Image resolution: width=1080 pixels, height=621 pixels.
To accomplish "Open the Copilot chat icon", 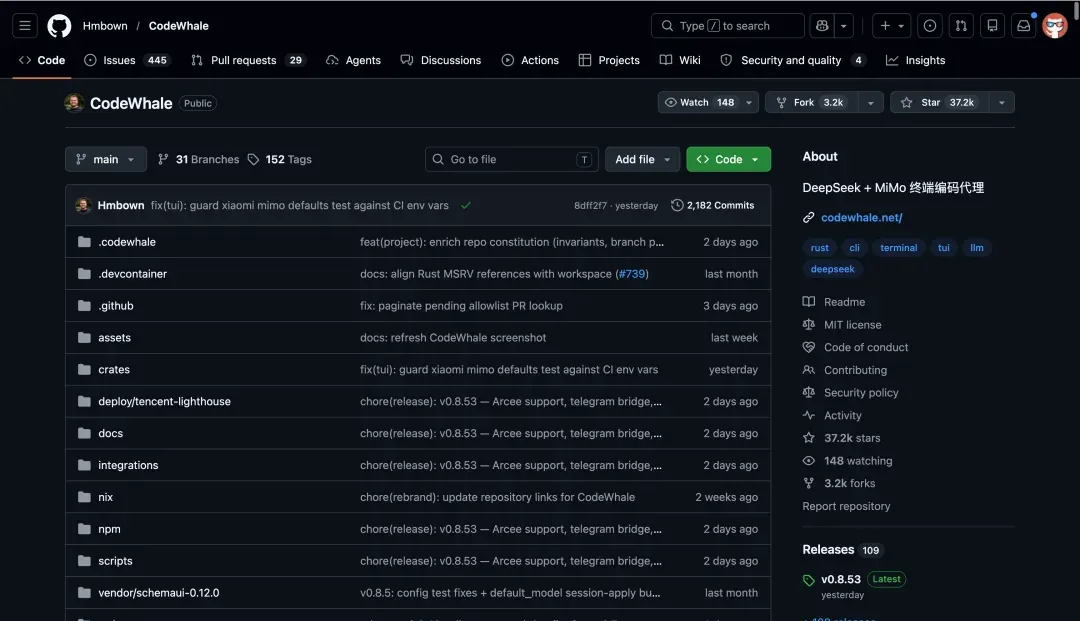I will [822, 25].
